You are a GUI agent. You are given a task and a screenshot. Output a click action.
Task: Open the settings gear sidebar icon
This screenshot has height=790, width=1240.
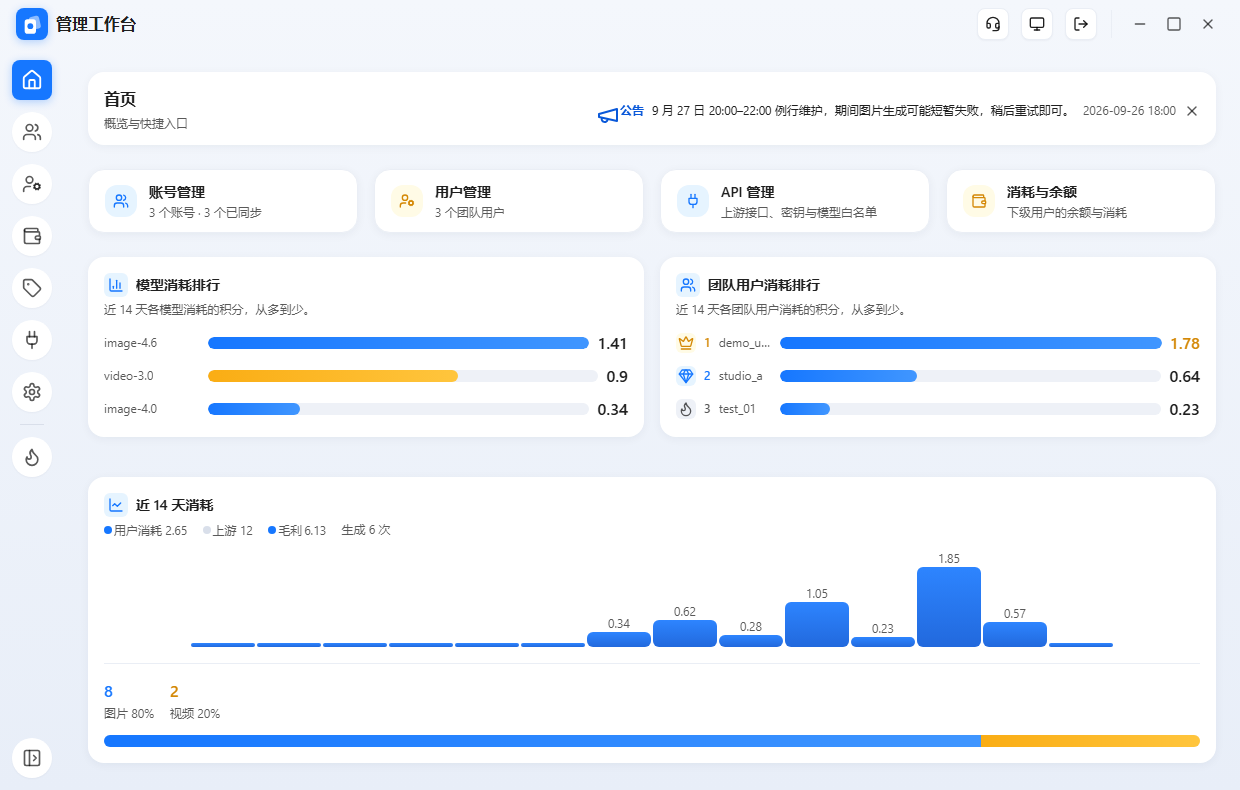coord(32,392)
